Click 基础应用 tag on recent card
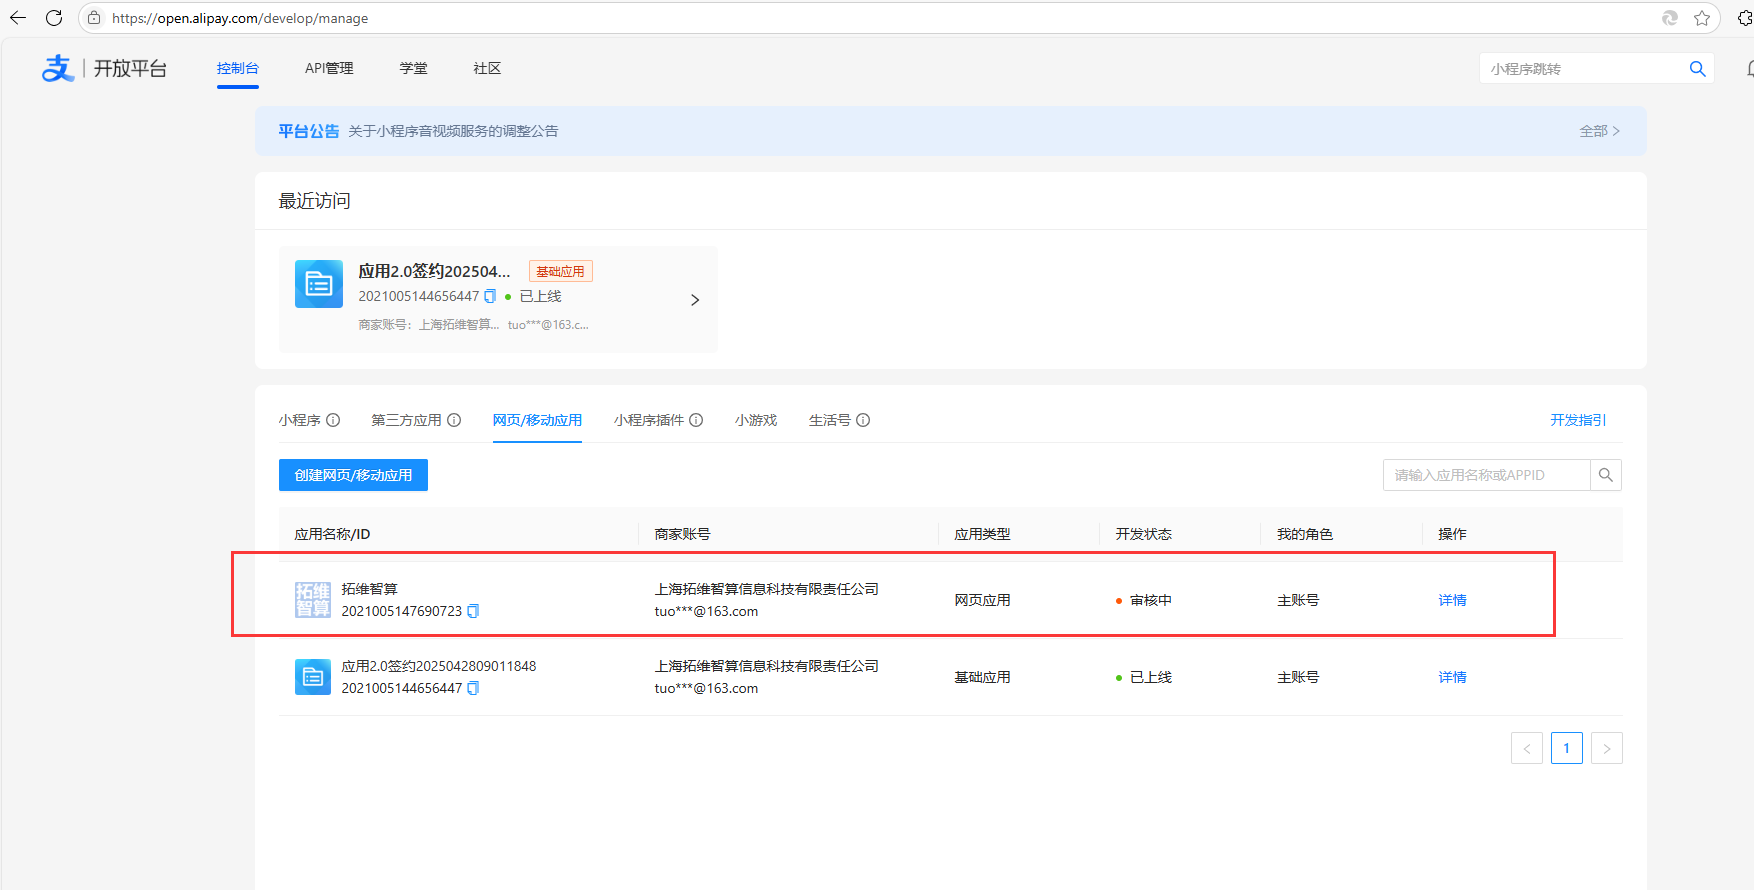The width and height of the screenshot is (1754, 890). (560, 271)
